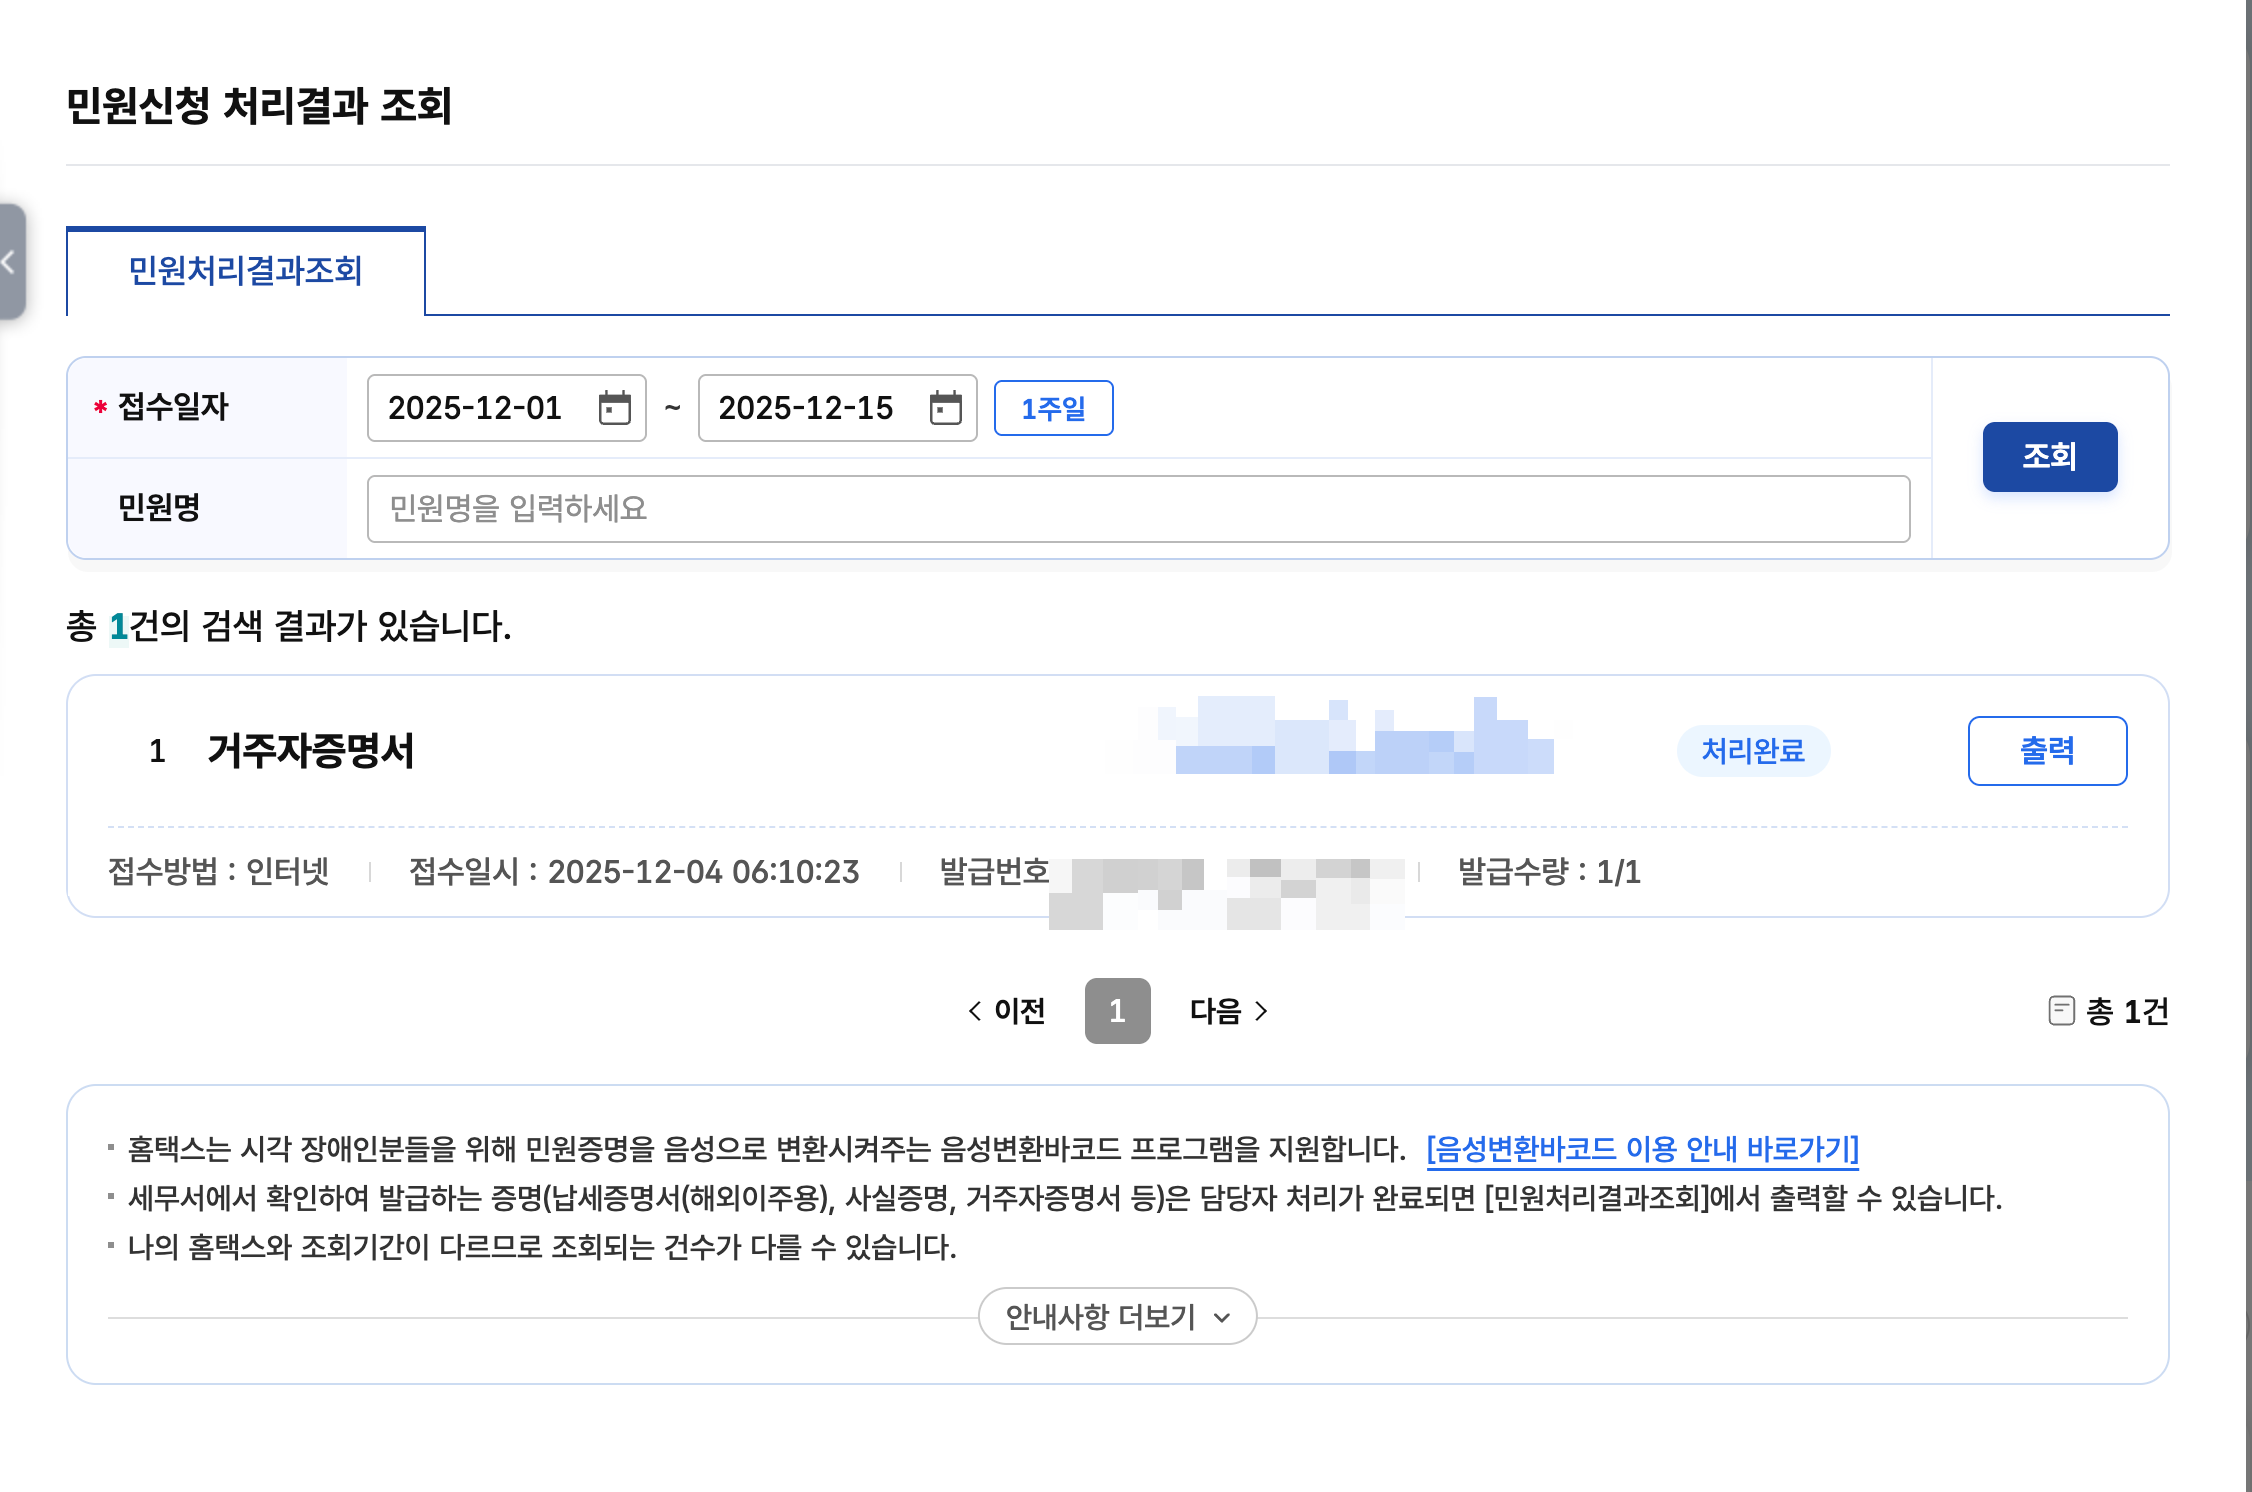Screen dimensions: 2252x1492
Task: Click the 이전 previous page arrow
Action: click(x=1006, y=1011)
